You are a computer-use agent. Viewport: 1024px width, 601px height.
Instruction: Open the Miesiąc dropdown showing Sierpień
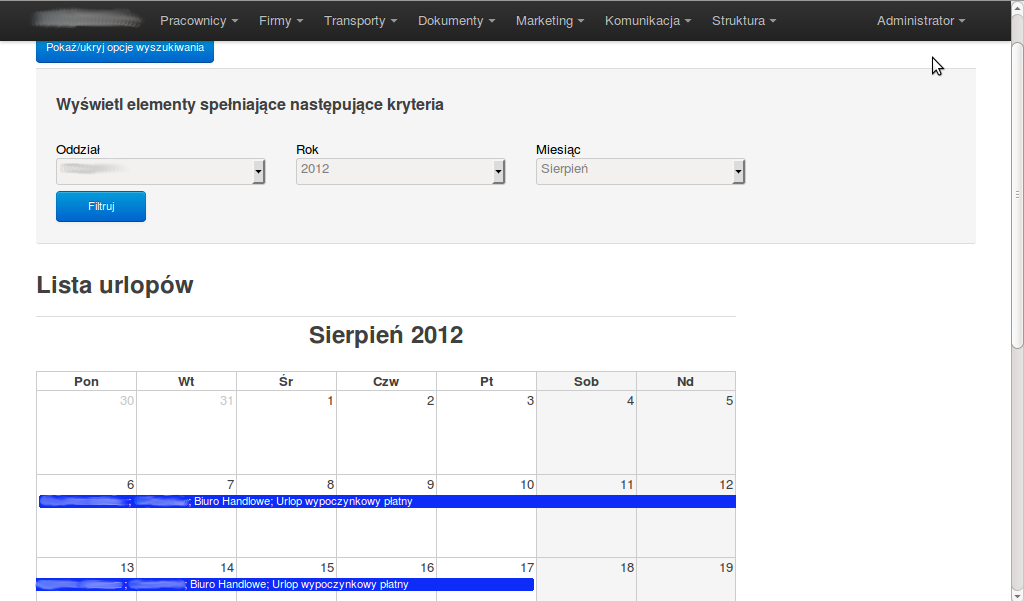click(x=641, y=171)
